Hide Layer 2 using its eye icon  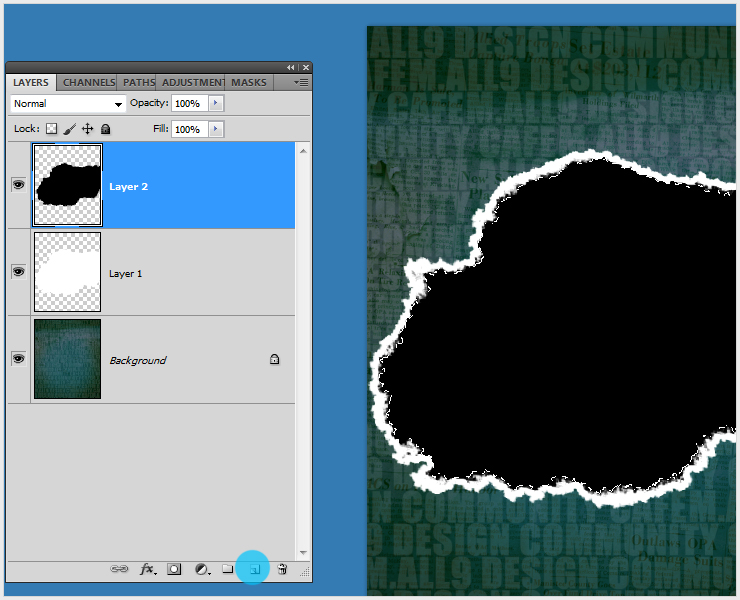click(18, 185)
